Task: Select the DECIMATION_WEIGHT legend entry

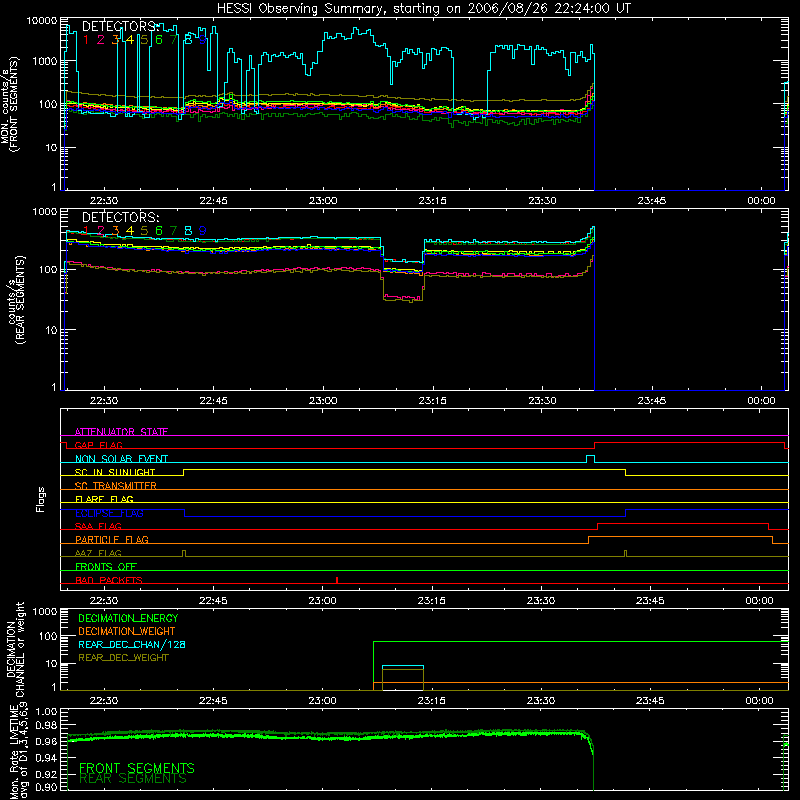Action: point(127,631)
